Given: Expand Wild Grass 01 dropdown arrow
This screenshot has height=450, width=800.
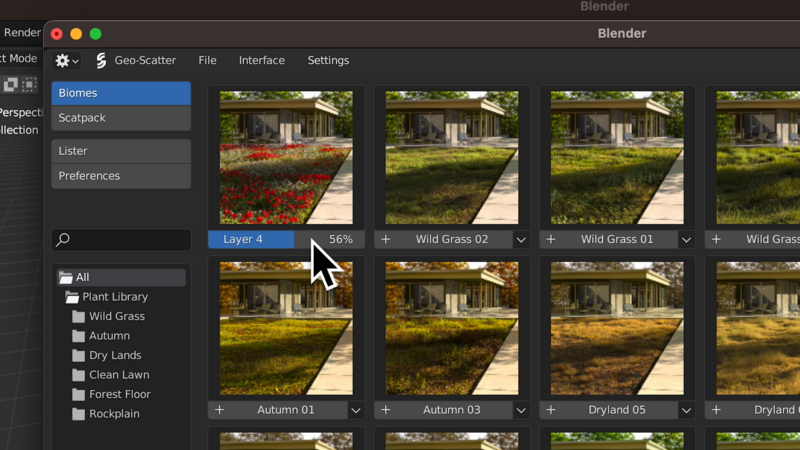Looking at the screenshot, I should (686, 240).
